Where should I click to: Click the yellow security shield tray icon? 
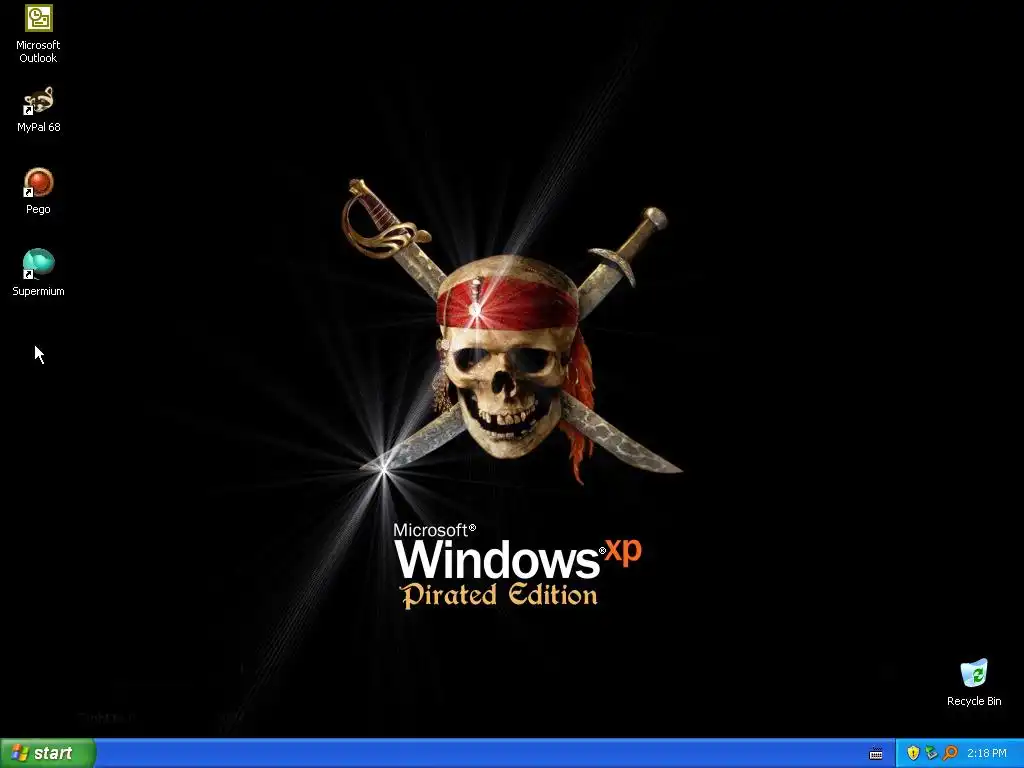tap(913, 753)
